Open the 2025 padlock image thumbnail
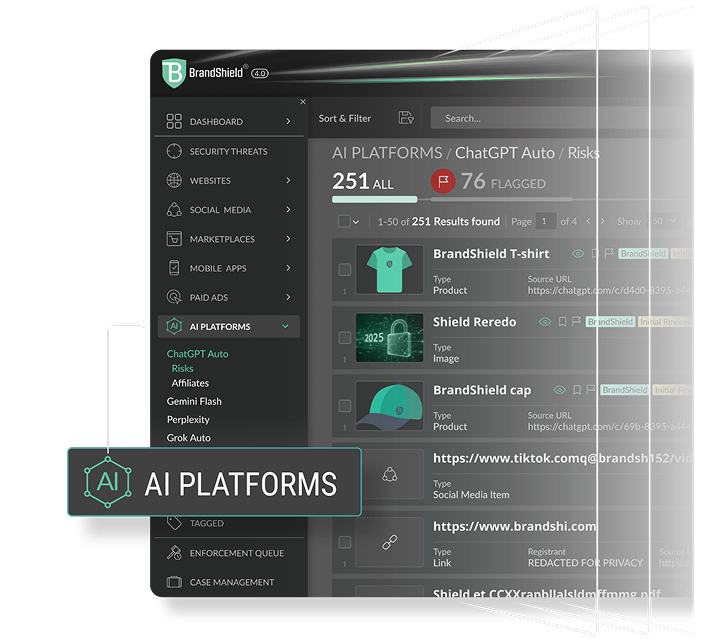The height and width of the screenshot is (642, 717). pyautogui.click(x=389, y=337)
